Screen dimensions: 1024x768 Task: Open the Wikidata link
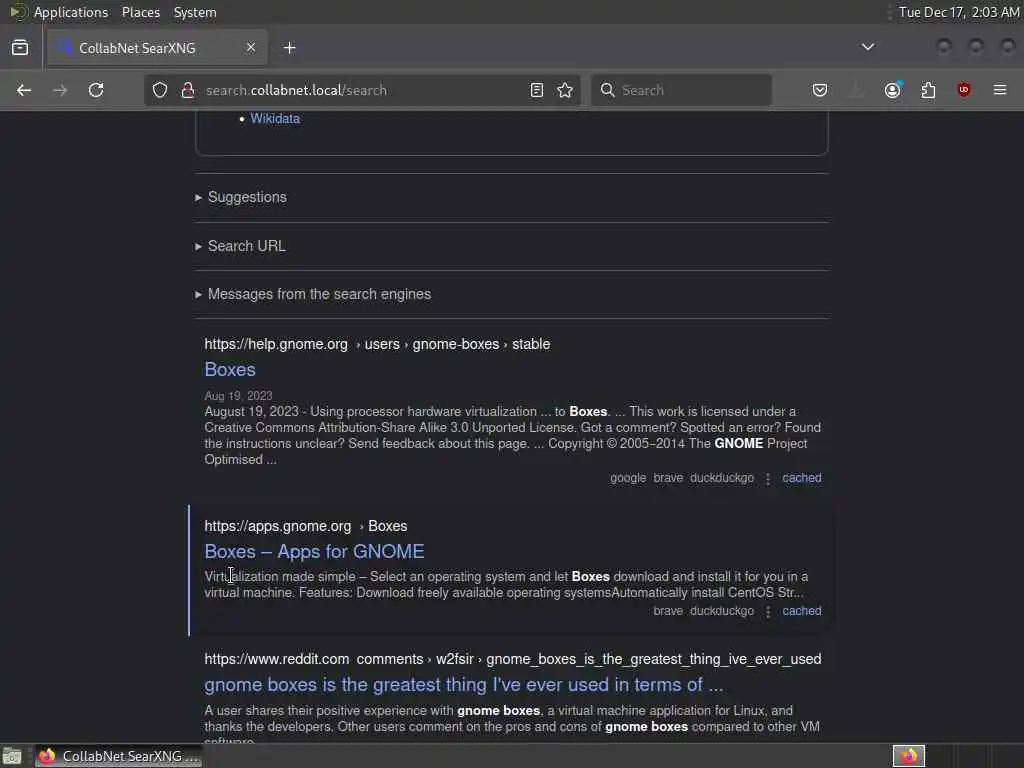point(275,118)
